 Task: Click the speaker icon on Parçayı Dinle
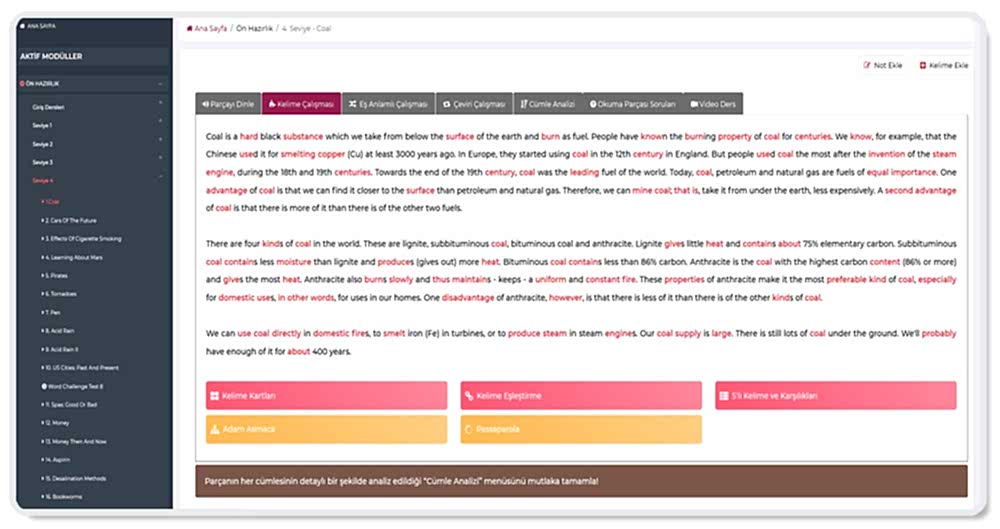pyautogui.click(x=205, y=104)
